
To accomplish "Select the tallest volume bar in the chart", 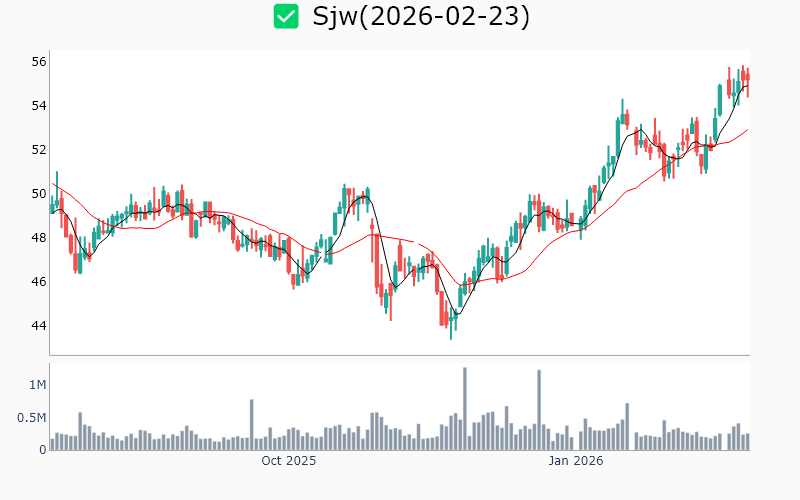I will tap(465, 409).
